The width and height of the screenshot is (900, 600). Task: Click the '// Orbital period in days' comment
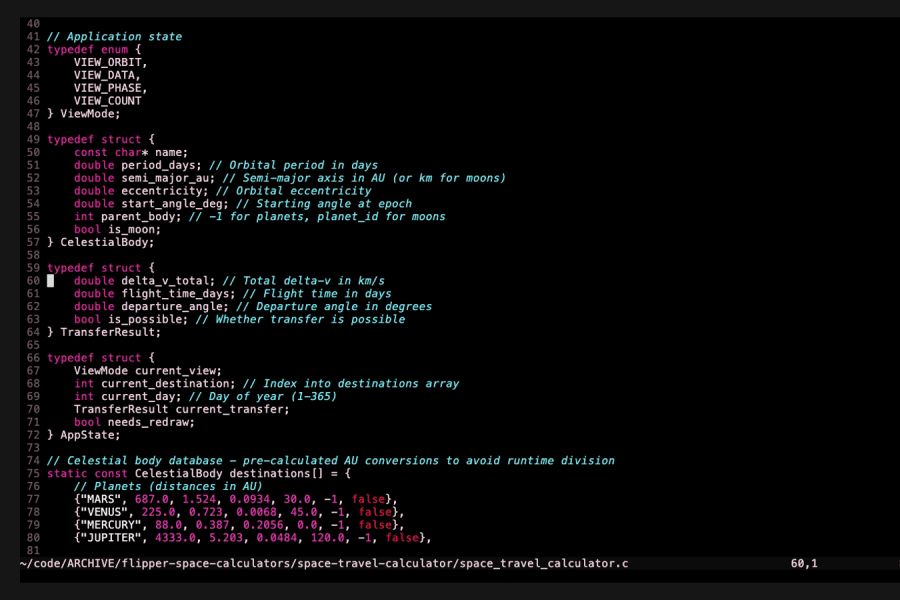click(293, 165)
